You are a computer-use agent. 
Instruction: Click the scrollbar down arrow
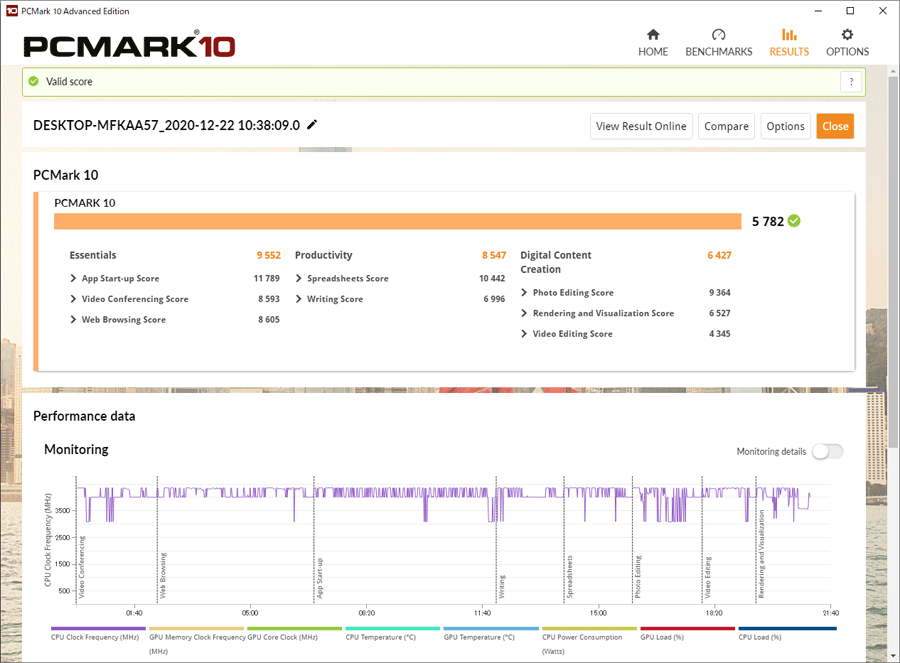click(893, 656)
